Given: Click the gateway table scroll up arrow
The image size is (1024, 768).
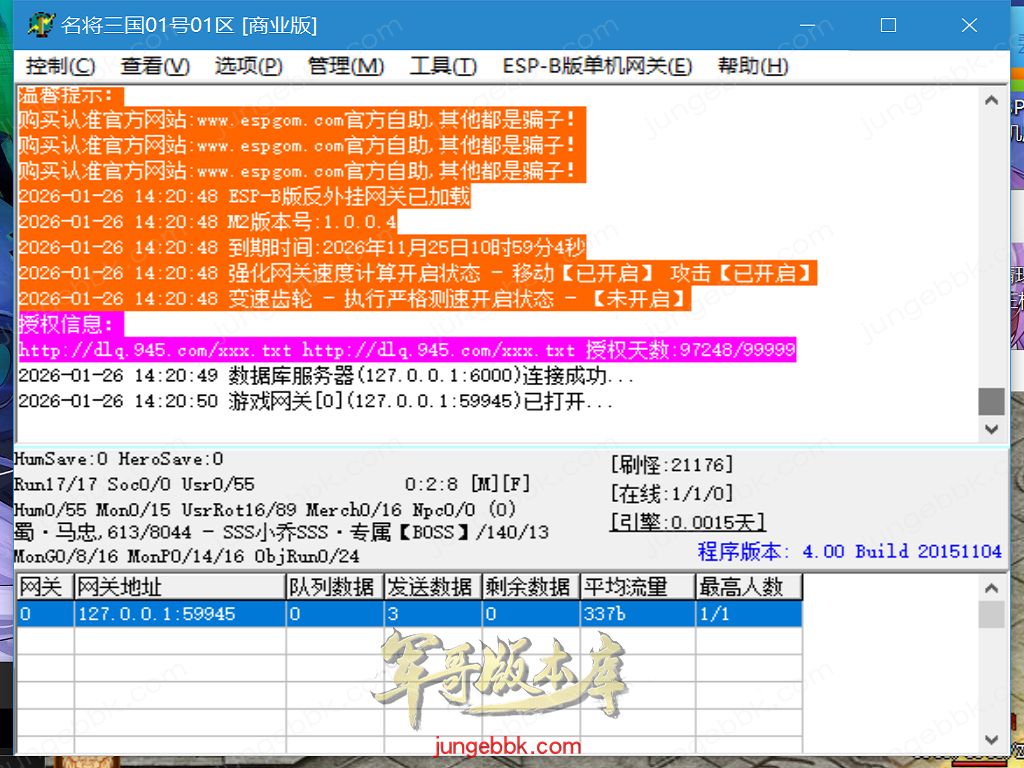Looking at the screenshot, I should click(x=991, y=586).
